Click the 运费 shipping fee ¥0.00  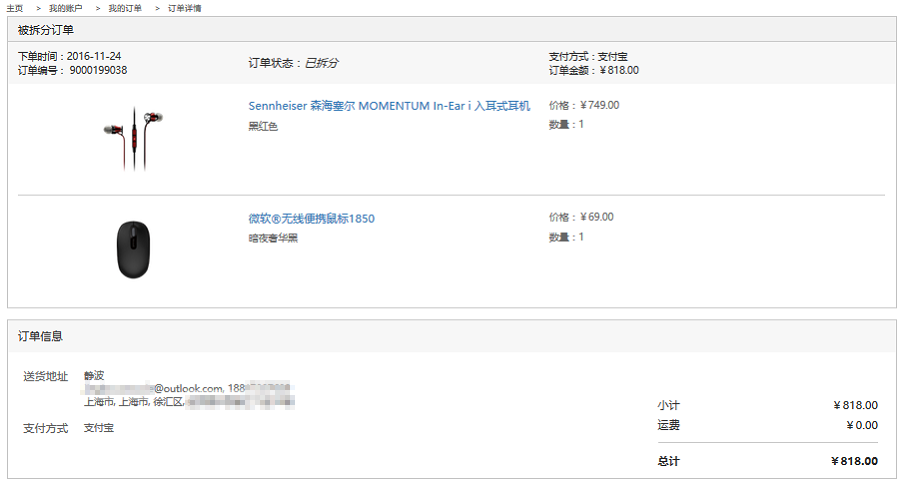pos(861,425)
